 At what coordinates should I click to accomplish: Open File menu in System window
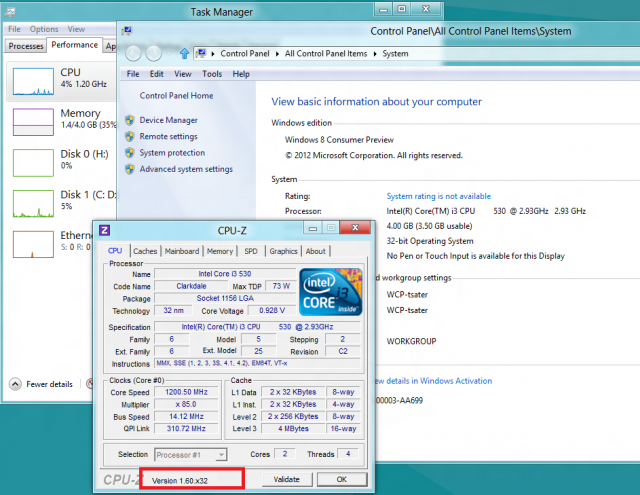(133, 74)
